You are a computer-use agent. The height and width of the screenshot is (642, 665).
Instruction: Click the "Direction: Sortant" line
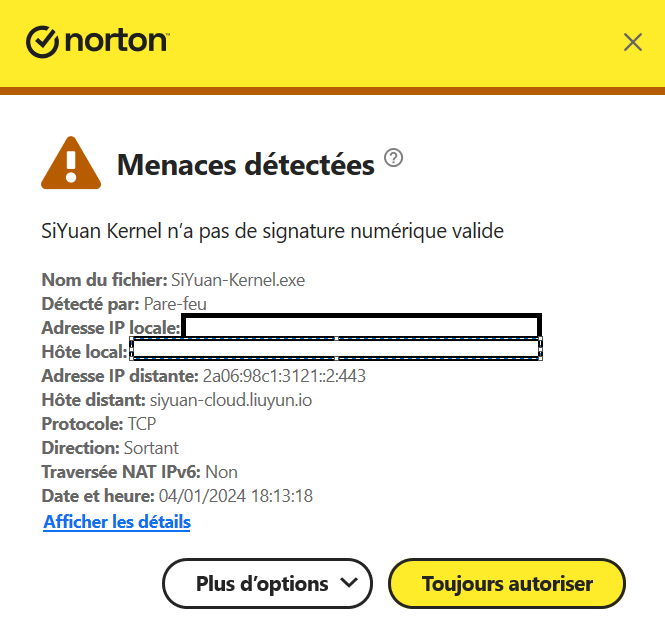110,448
